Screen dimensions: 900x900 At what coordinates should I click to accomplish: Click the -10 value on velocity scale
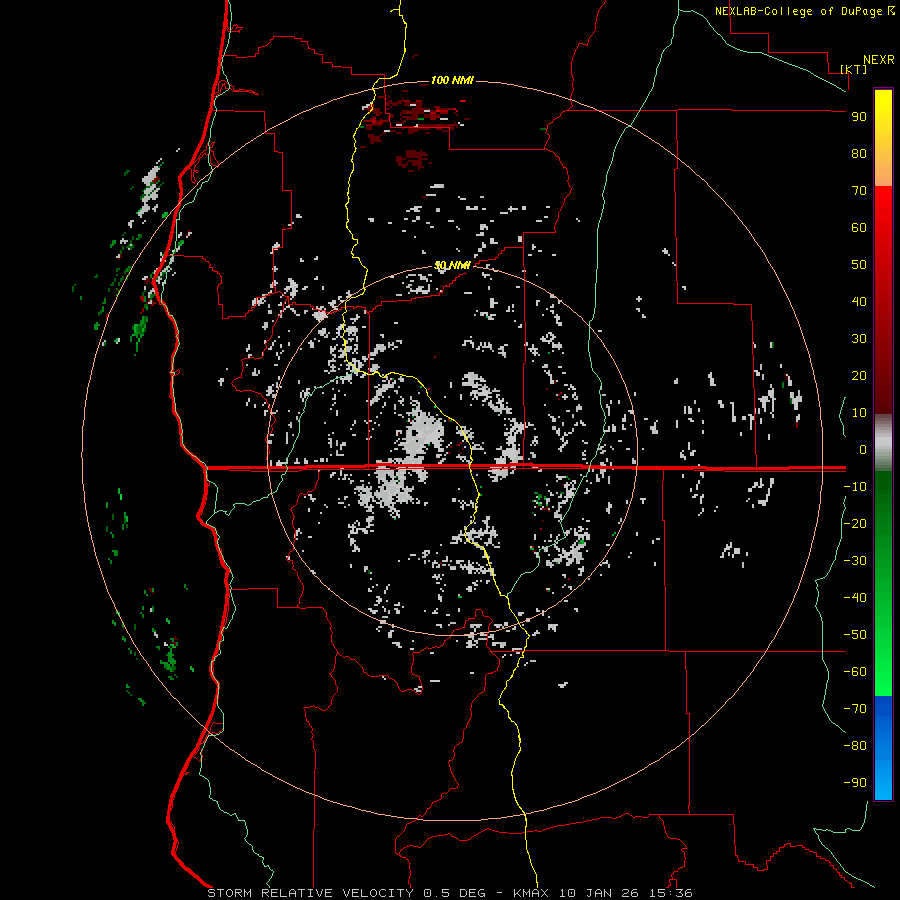pyautogui.click(x=855, y=487)
